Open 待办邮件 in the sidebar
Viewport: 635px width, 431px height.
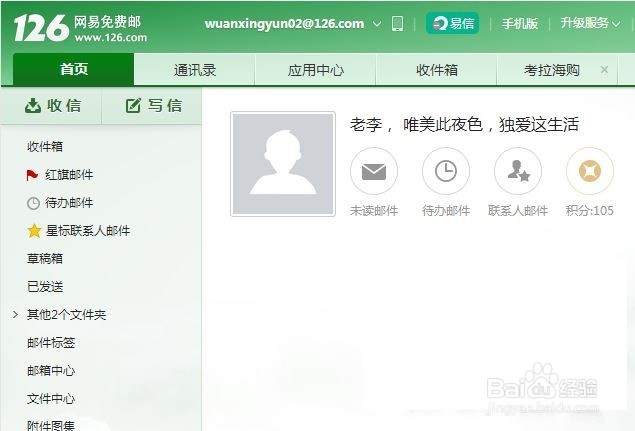[69, 203]
